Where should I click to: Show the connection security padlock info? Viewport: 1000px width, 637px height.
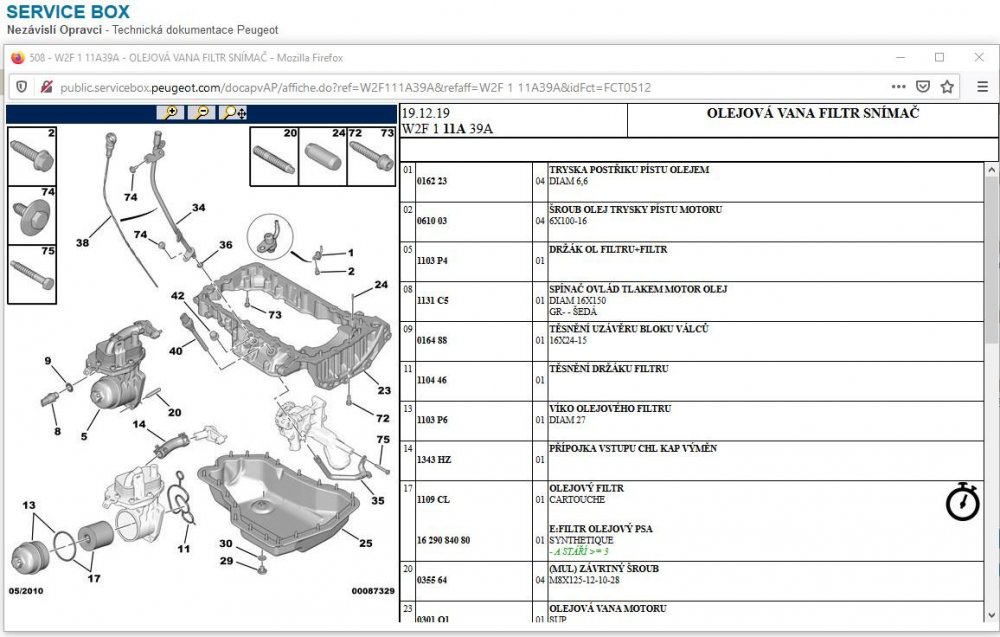click(x=46, y=87)
